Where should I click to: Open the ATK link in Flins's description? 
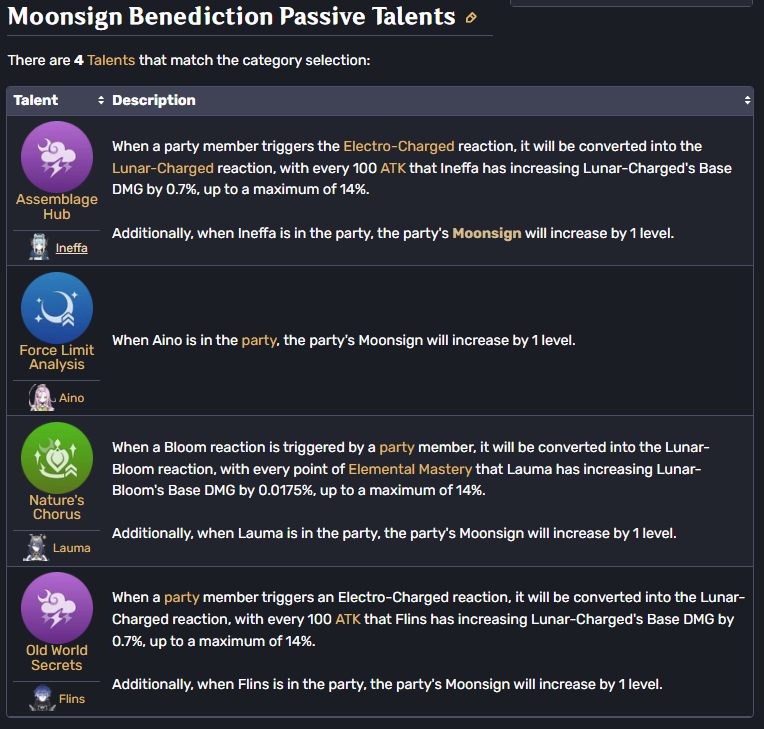[348, 619]
